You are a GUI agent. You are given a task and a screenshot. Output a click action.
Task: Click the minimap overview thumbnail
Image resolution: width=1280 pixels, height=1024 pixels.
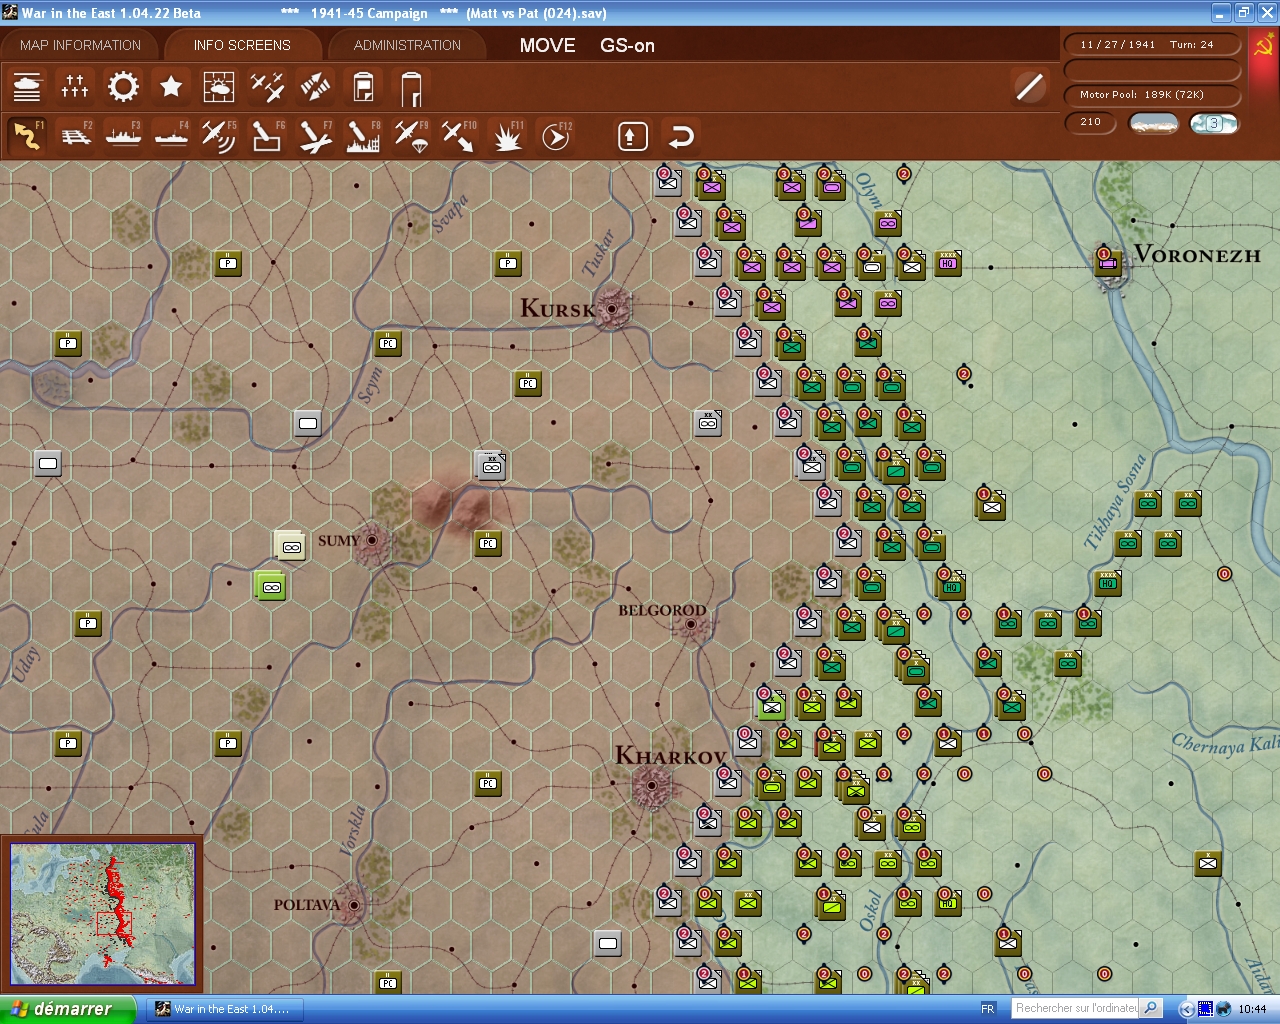102,914
